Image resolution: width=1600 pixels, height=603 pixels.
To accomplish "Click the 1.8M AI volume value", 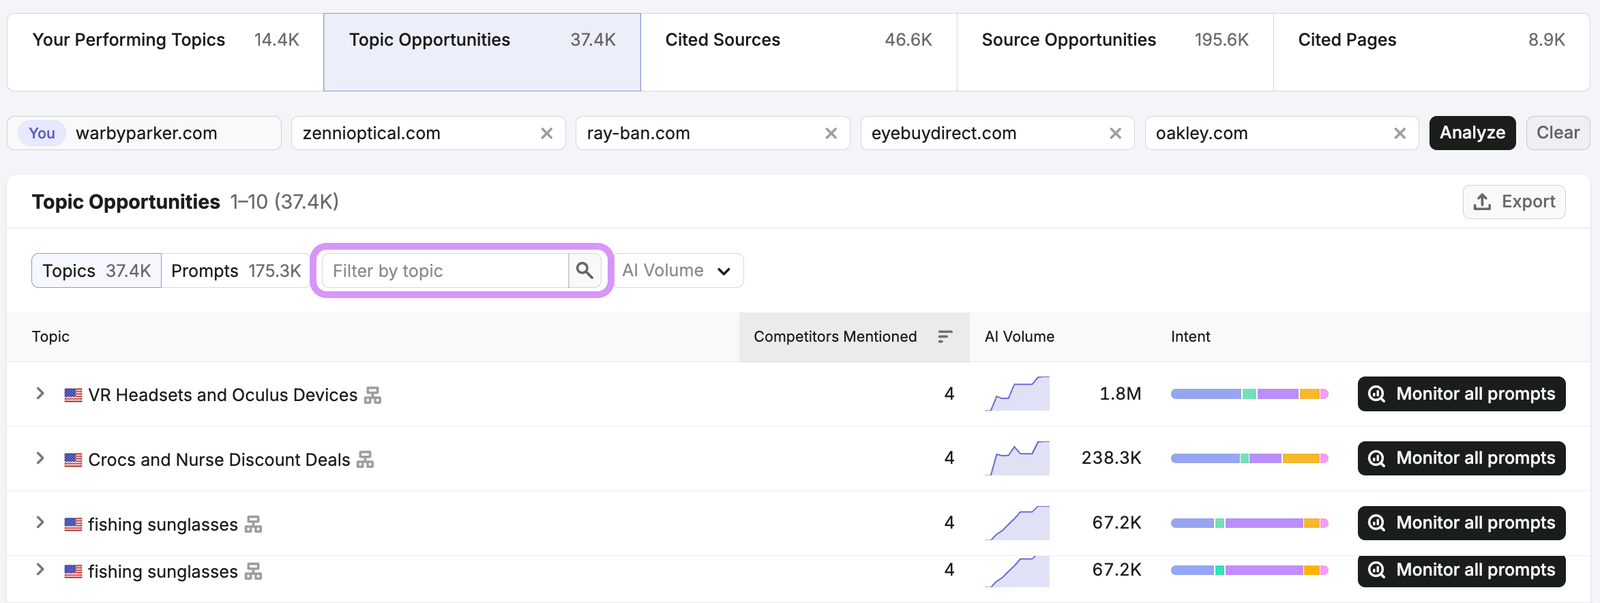I will point(1120,394).
